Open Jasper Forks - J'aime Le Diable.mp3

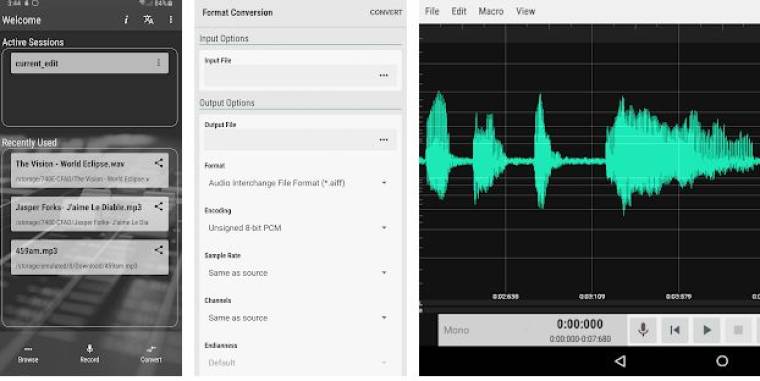tap(90, 214)
